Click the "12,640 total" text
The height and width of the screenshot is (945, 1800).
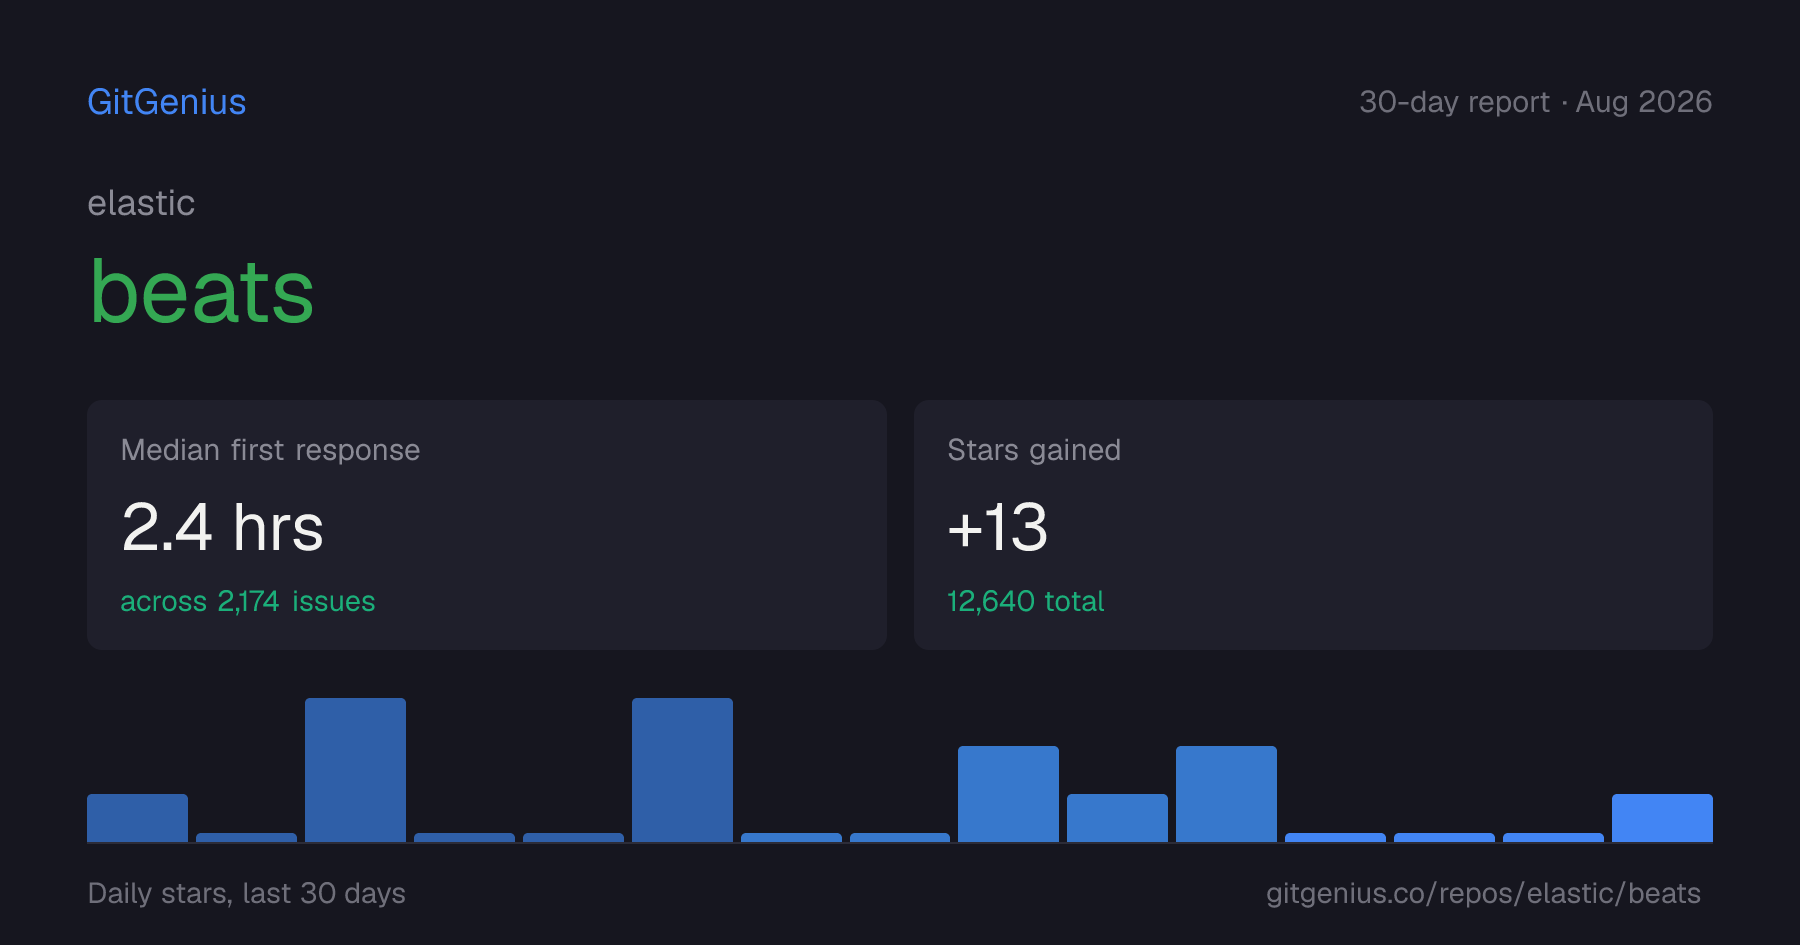tap(1025, 601)
